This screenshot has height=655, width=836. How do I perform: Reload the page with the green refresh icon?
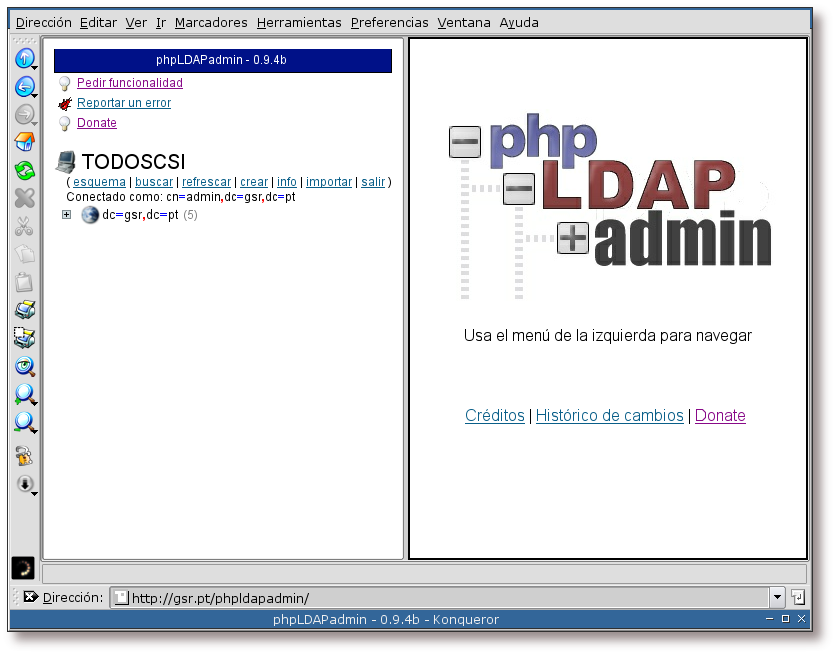click(24, 171)
